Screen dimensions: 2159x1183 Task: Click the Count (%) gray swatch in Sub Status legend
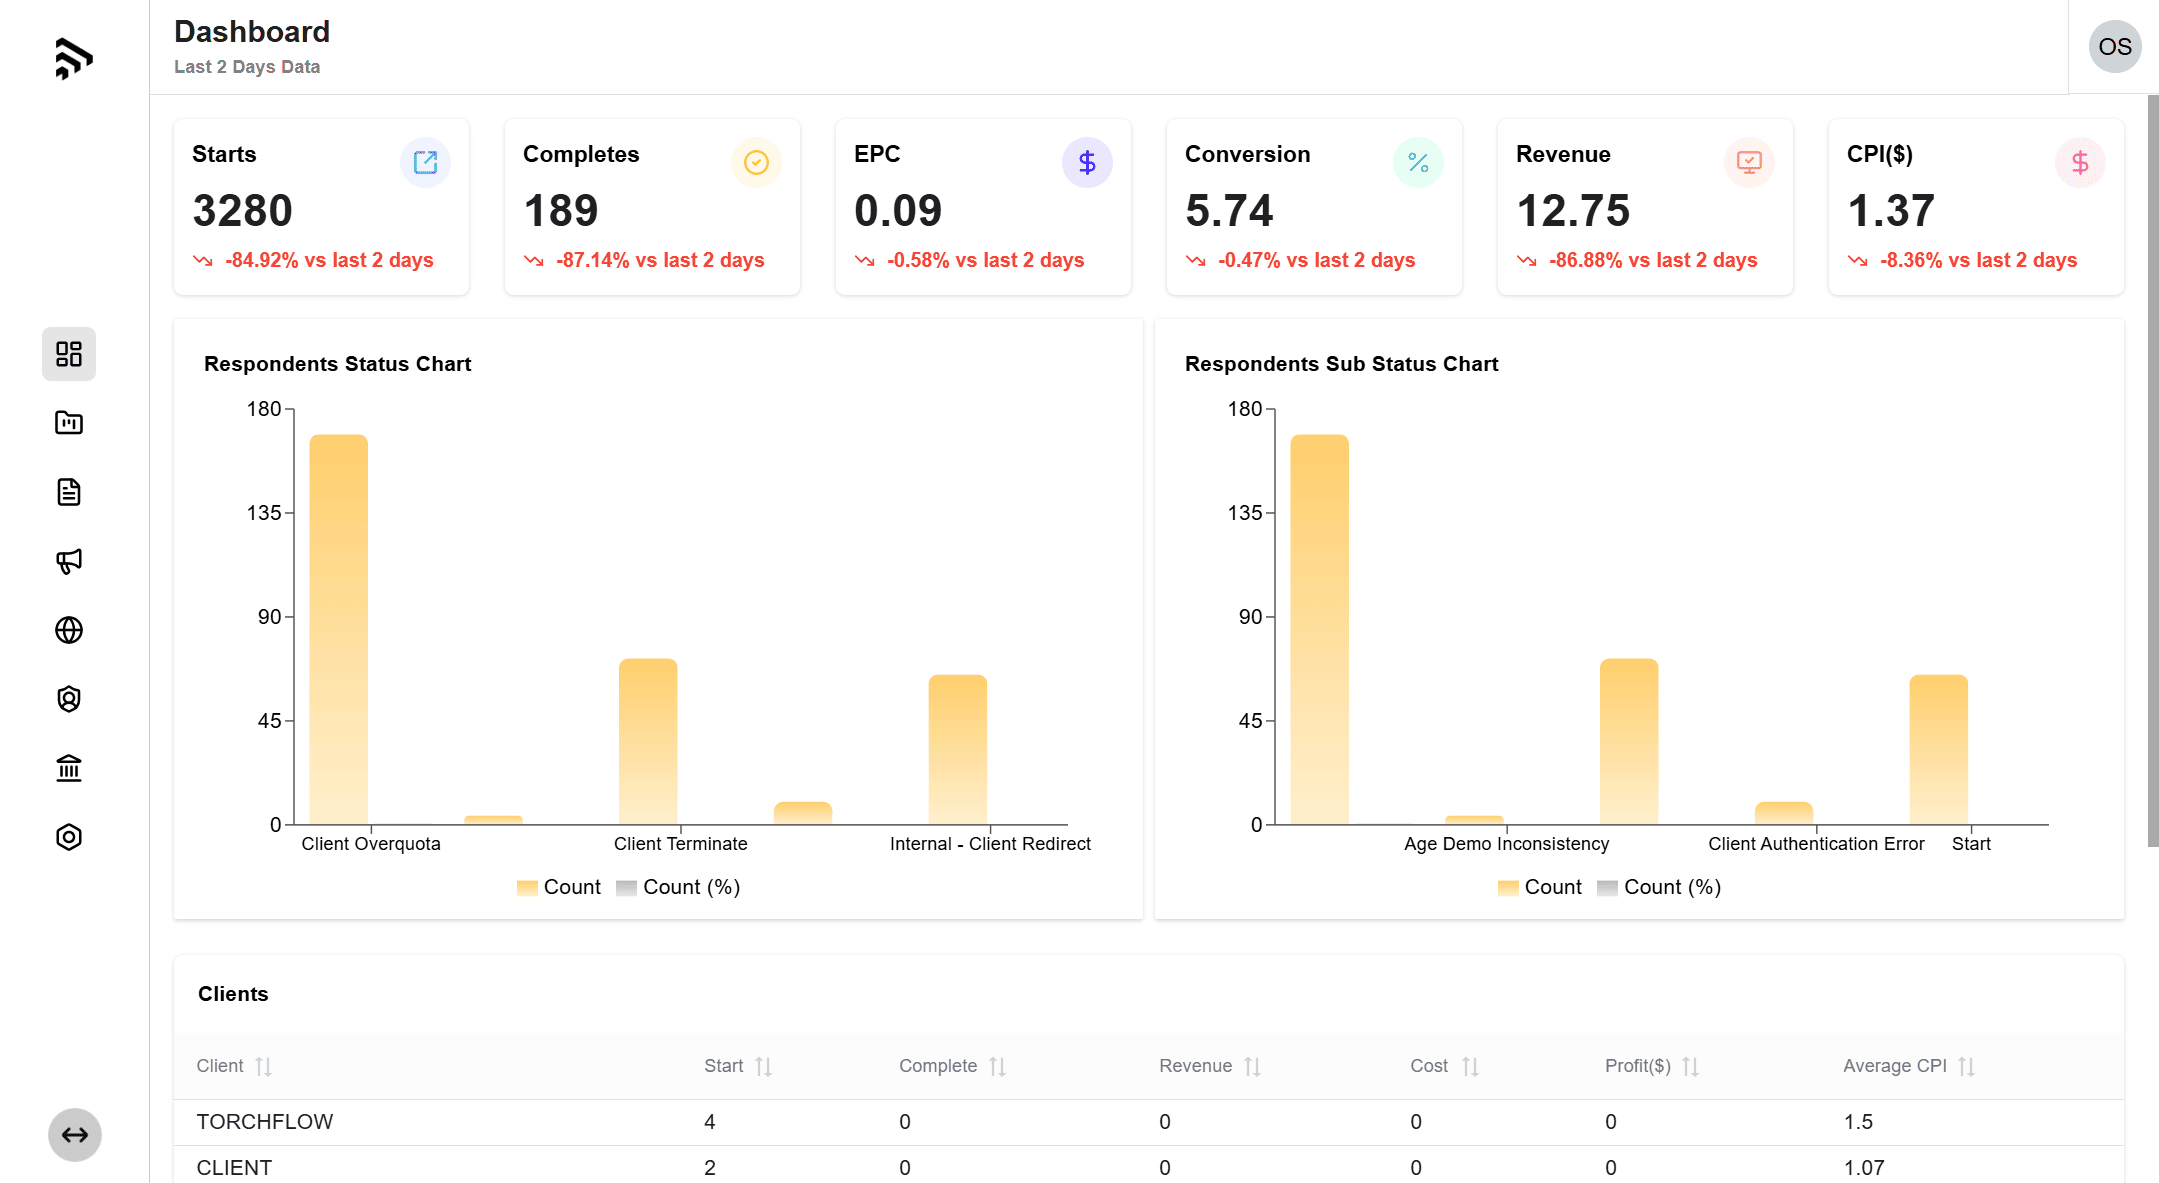[x=1607, y=888]
